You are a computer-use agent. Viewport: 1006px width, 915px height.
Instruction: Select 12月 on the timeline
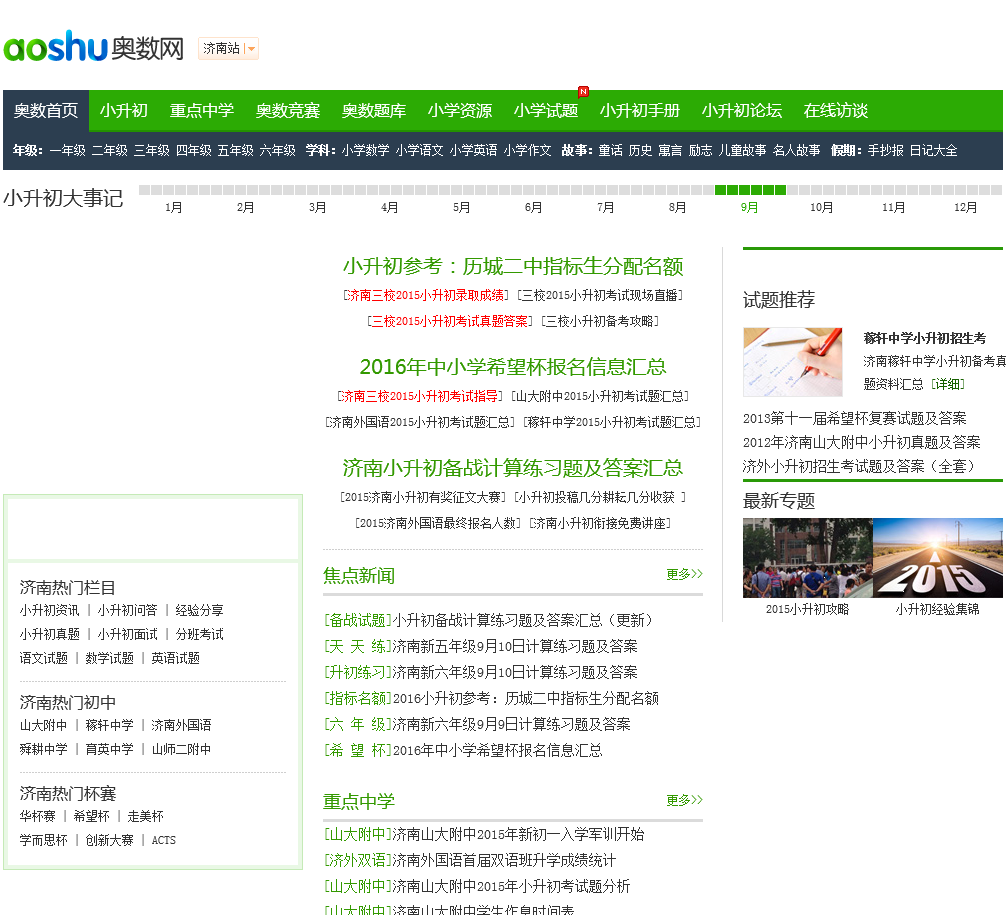coord(965,207)
